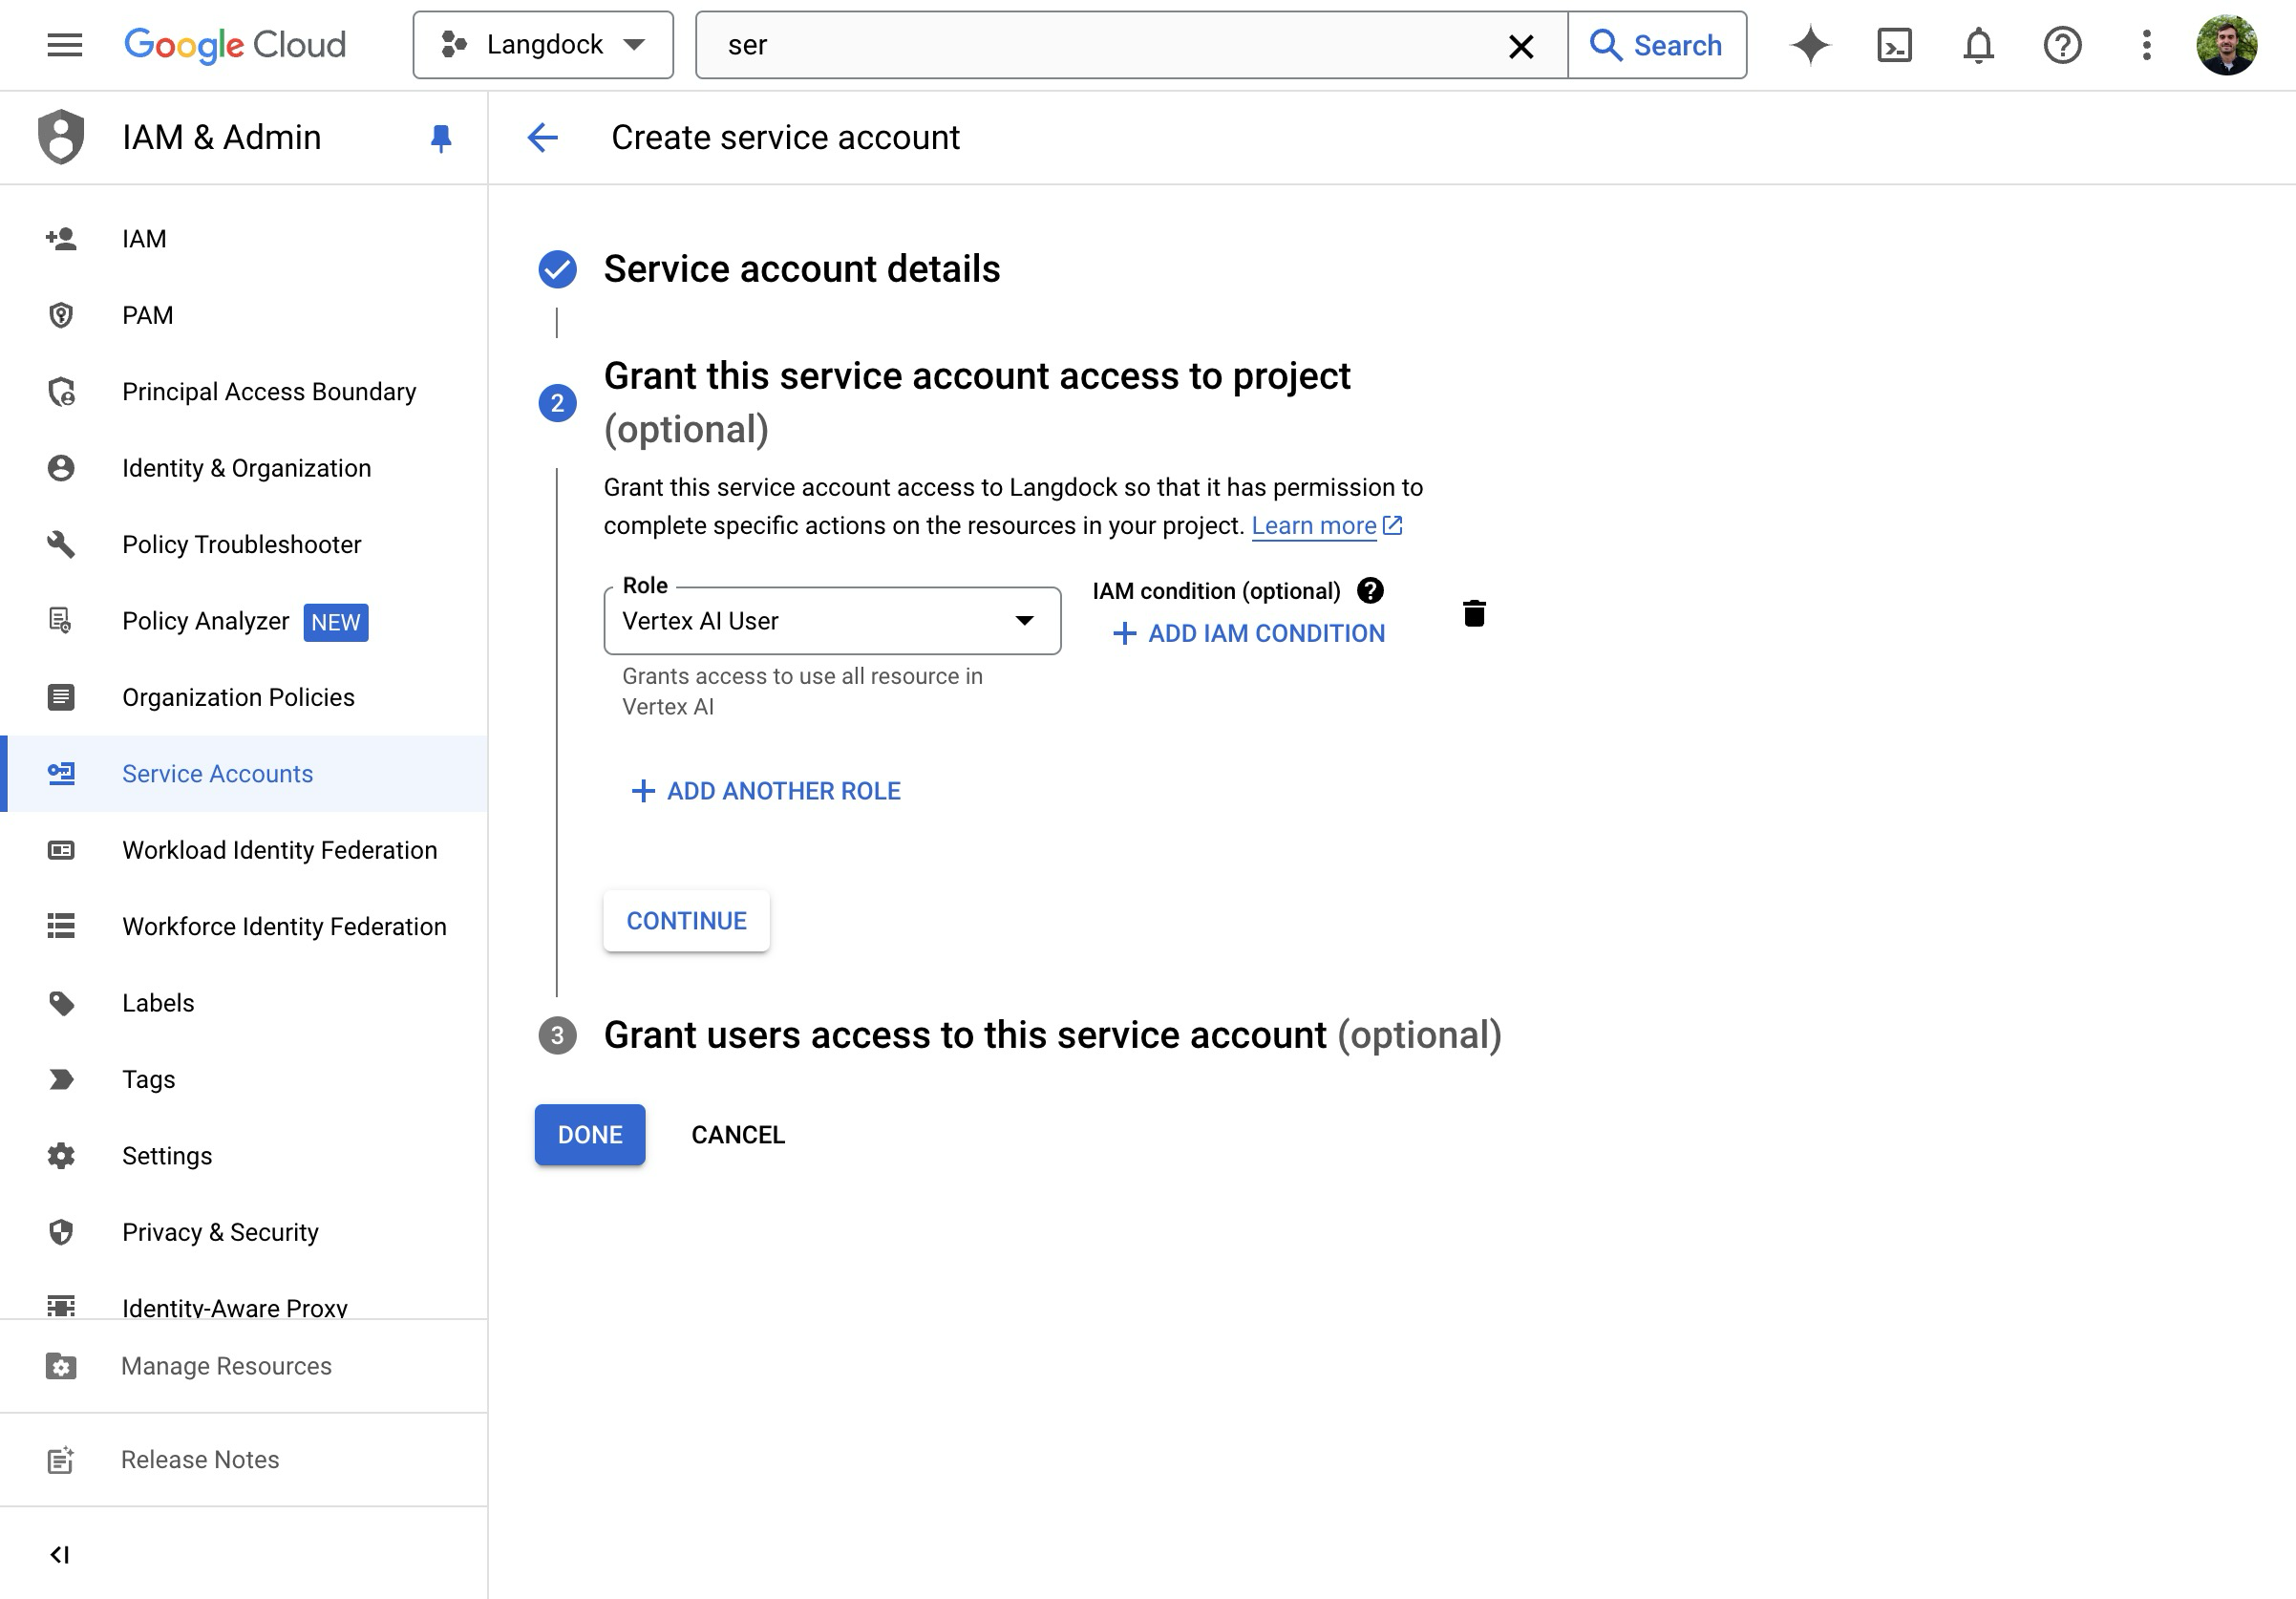2296x1599 pixels.
Task: Expand the Service account details step
Action: tap(801, 268)
